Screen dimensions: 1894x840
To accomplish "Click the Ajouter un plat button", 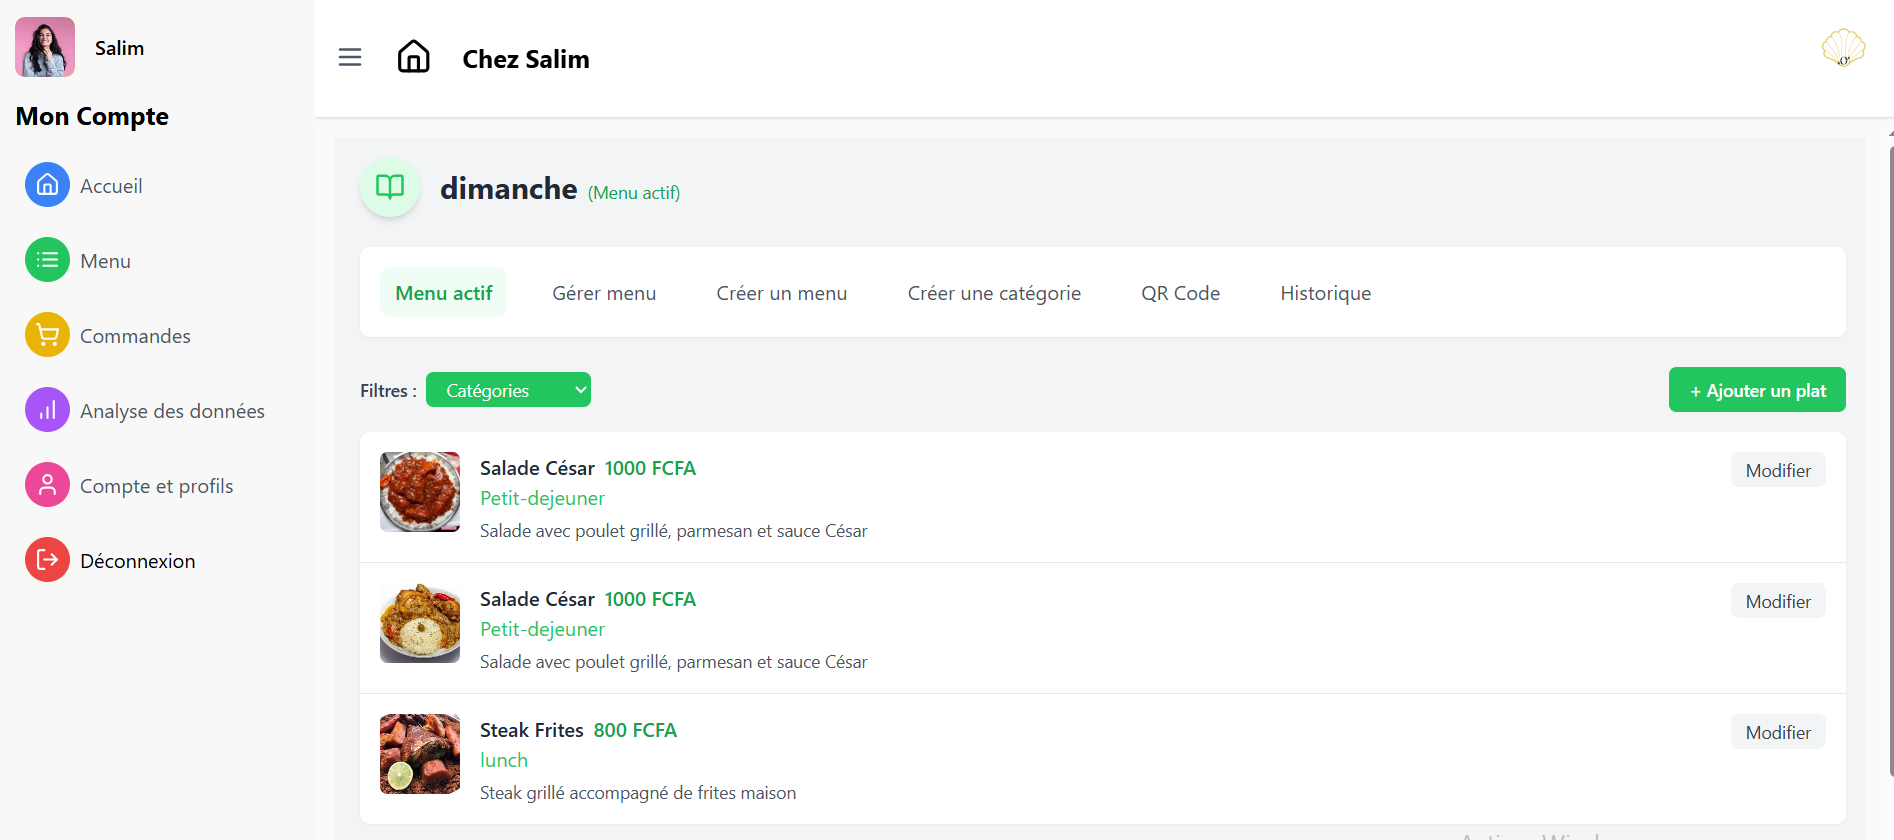I will (1757, 390).
